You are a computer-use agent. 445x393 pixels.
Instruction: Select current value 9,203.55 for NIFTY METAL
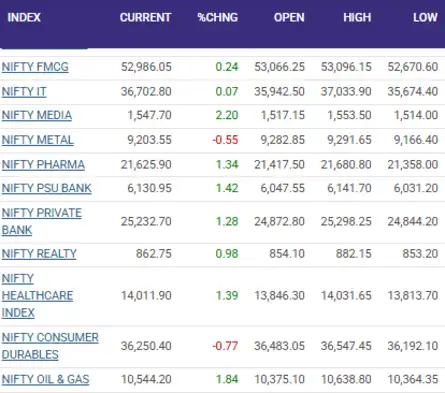149,140
